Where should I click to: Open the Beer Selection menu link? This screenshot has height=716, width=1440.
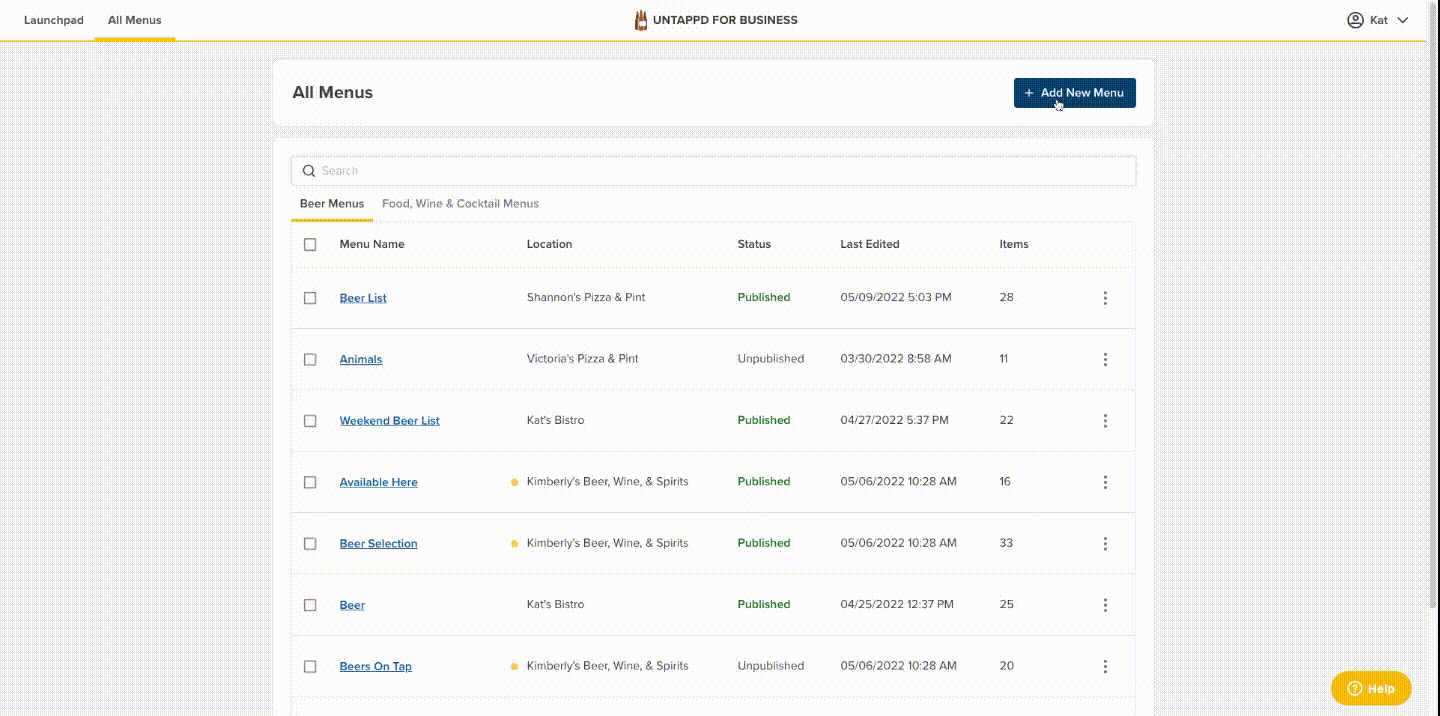379,544
